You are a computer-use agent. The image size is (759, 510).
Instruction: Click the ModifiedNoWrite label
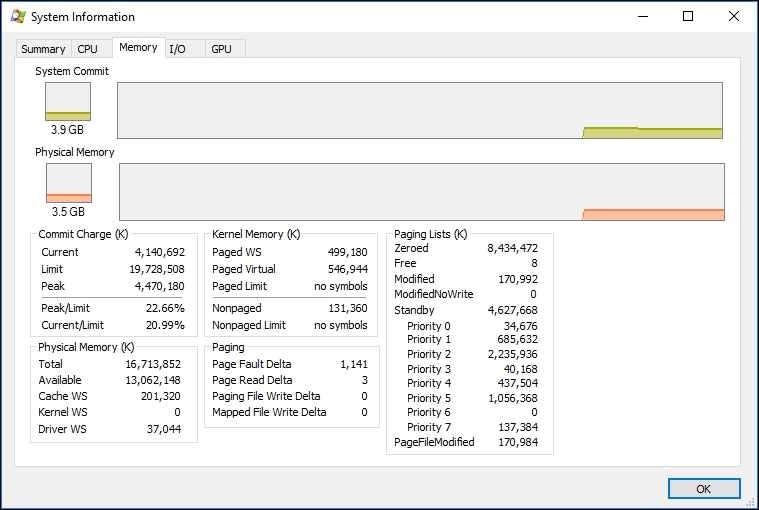click(x=434, y=294)
